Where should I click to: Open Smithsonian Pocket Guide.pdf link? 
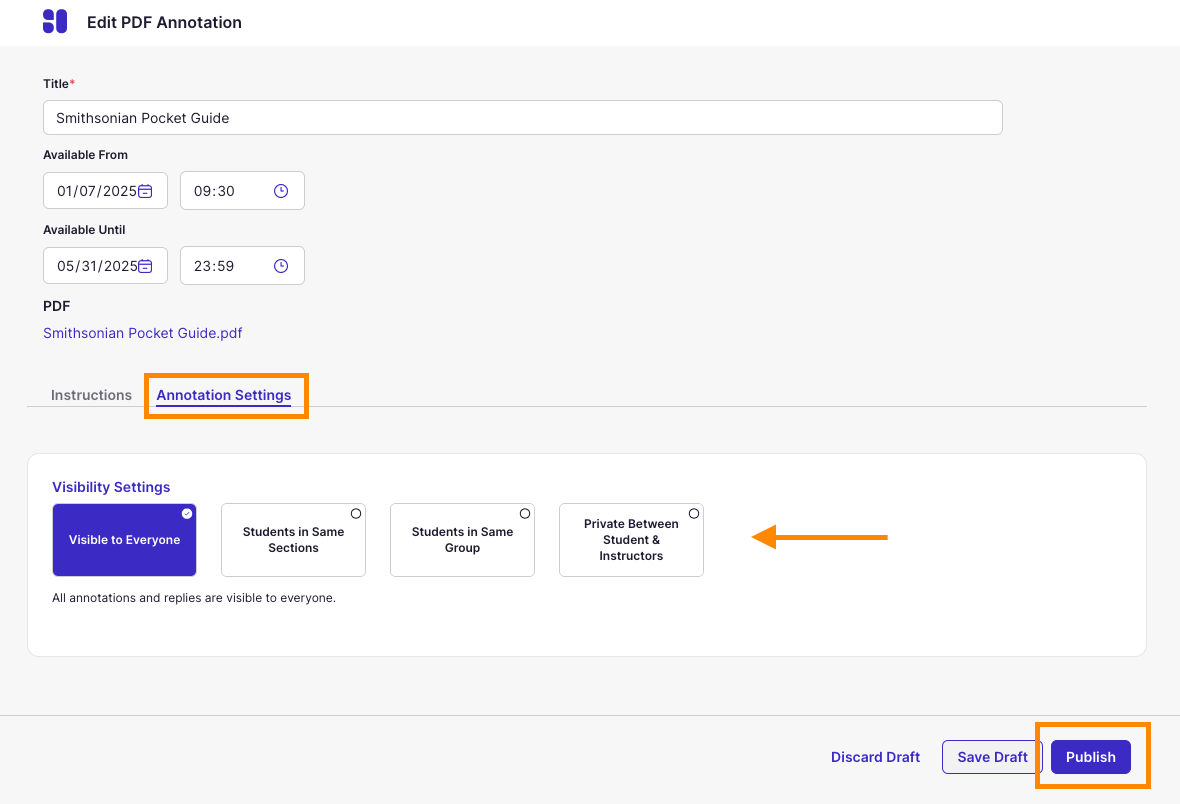tap(142, 333)
